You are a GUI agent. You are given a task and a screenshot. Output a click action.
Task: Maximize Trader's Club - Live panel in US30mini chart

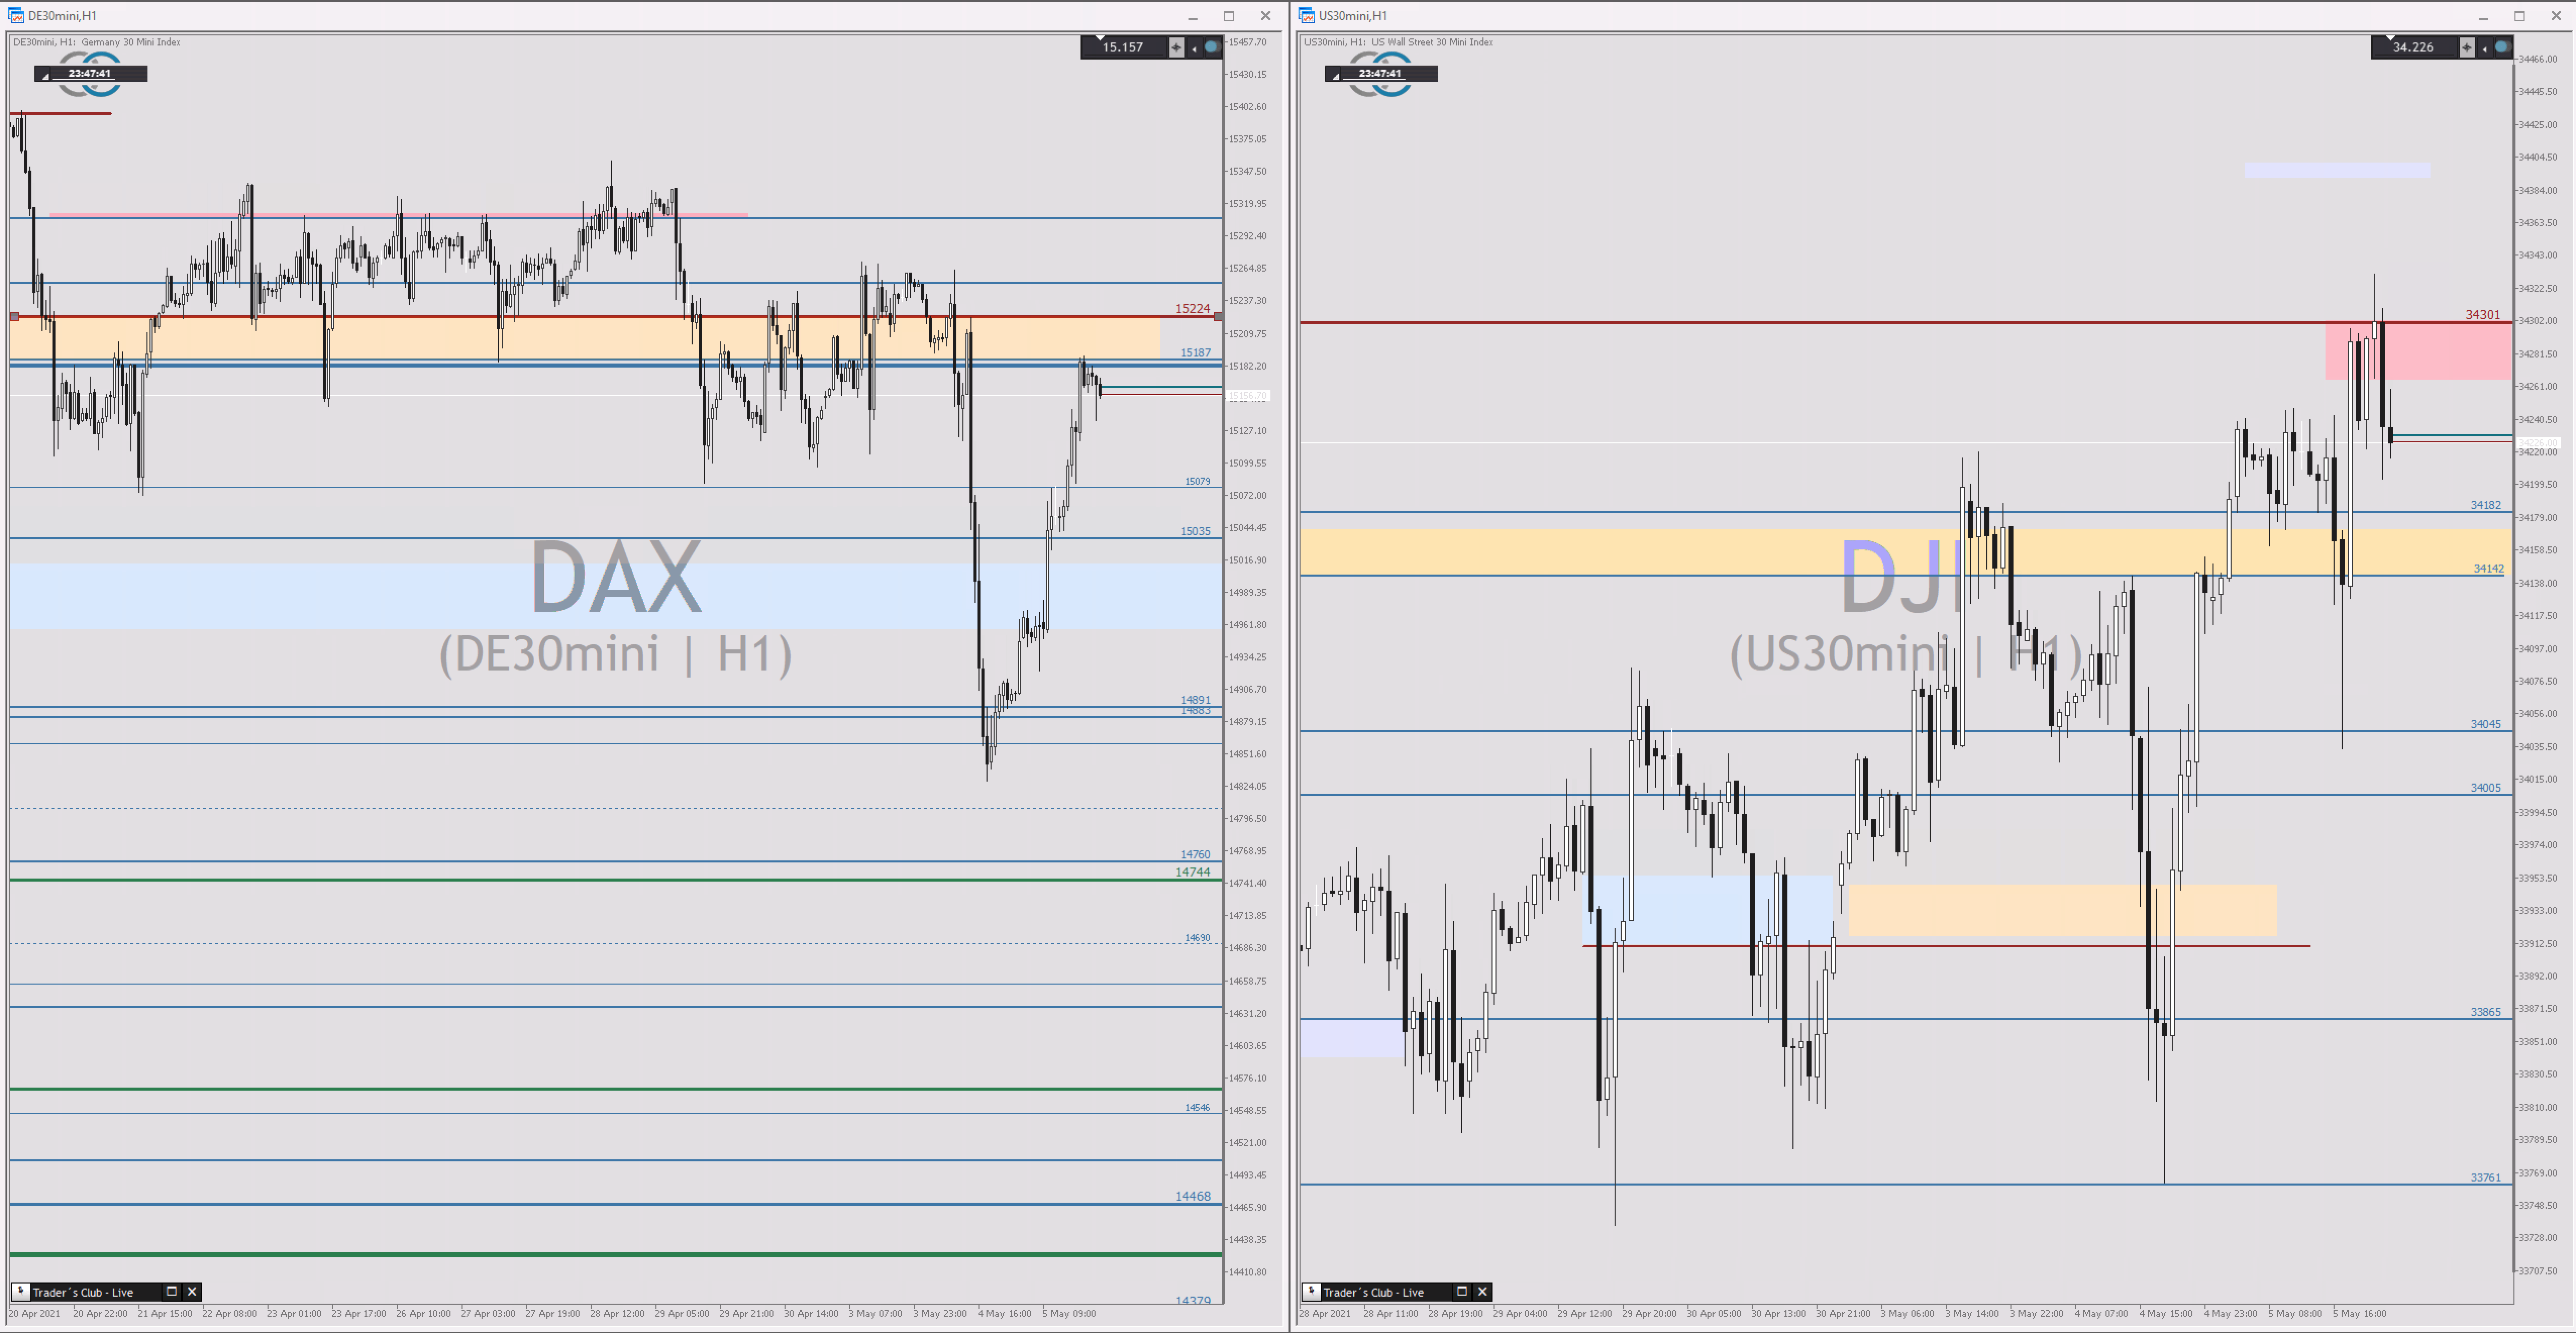point(1461,1291)
